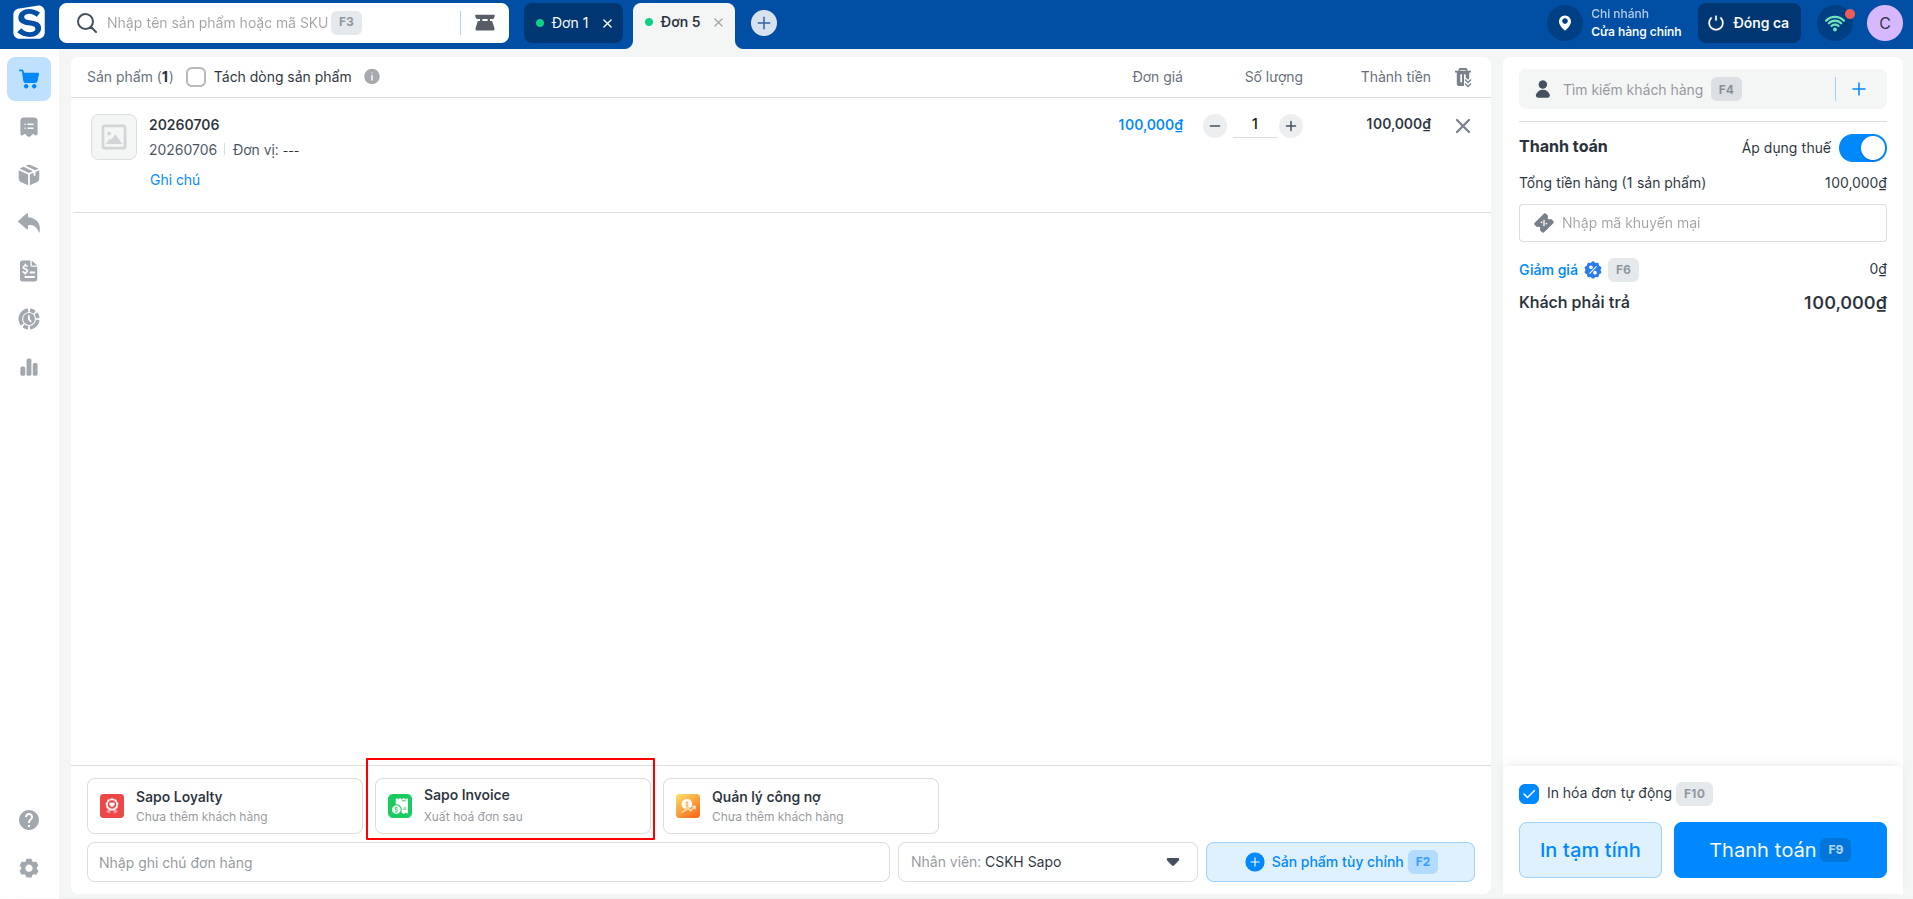
Task: Focus the Tìm kiếm khách hàng field
Action: [x=1678, y=89]
